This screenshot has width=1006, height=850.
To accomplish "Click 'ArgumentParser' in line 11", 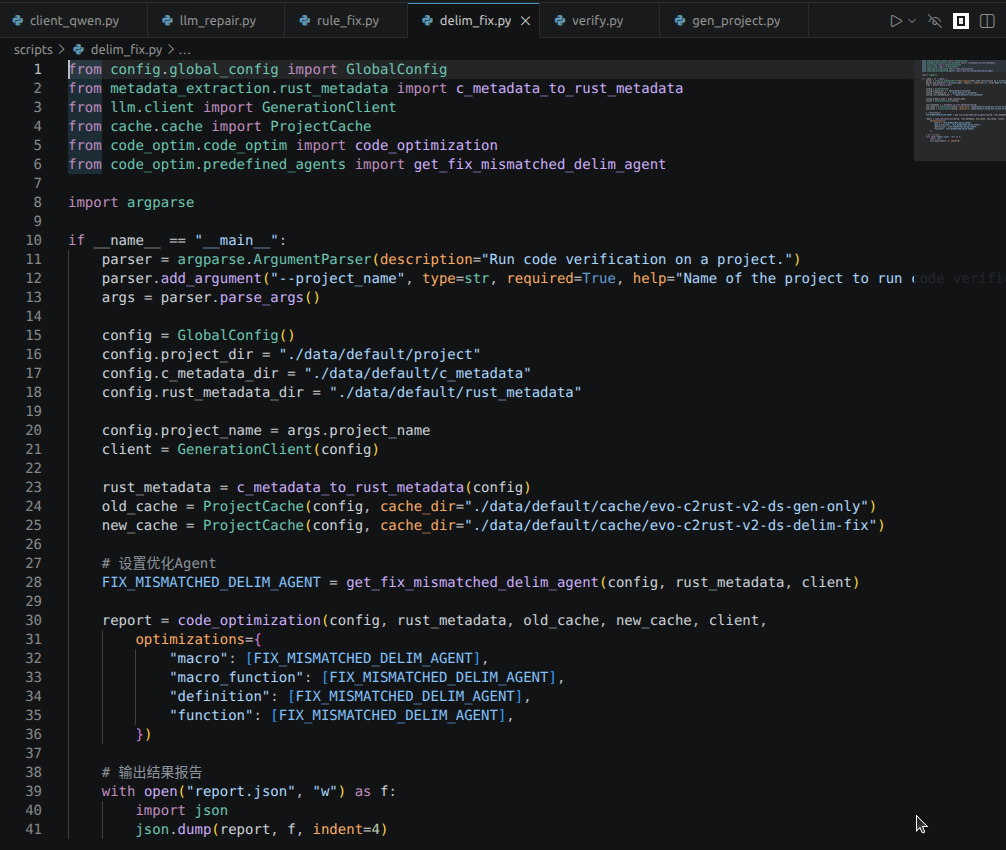I will [x=312, y=259].
